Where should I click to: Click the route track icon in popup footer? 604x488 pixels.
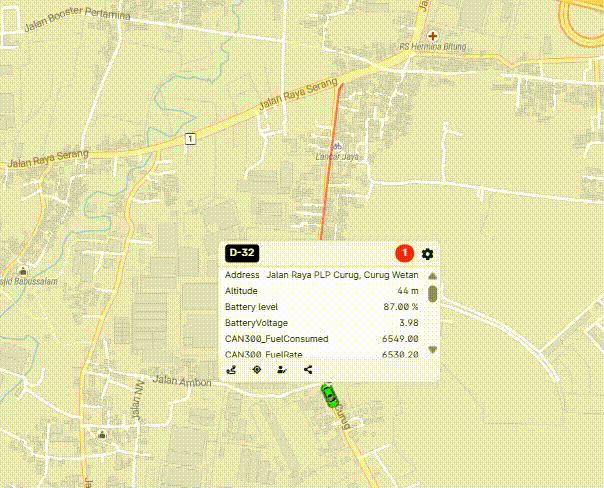pos(232,370)
